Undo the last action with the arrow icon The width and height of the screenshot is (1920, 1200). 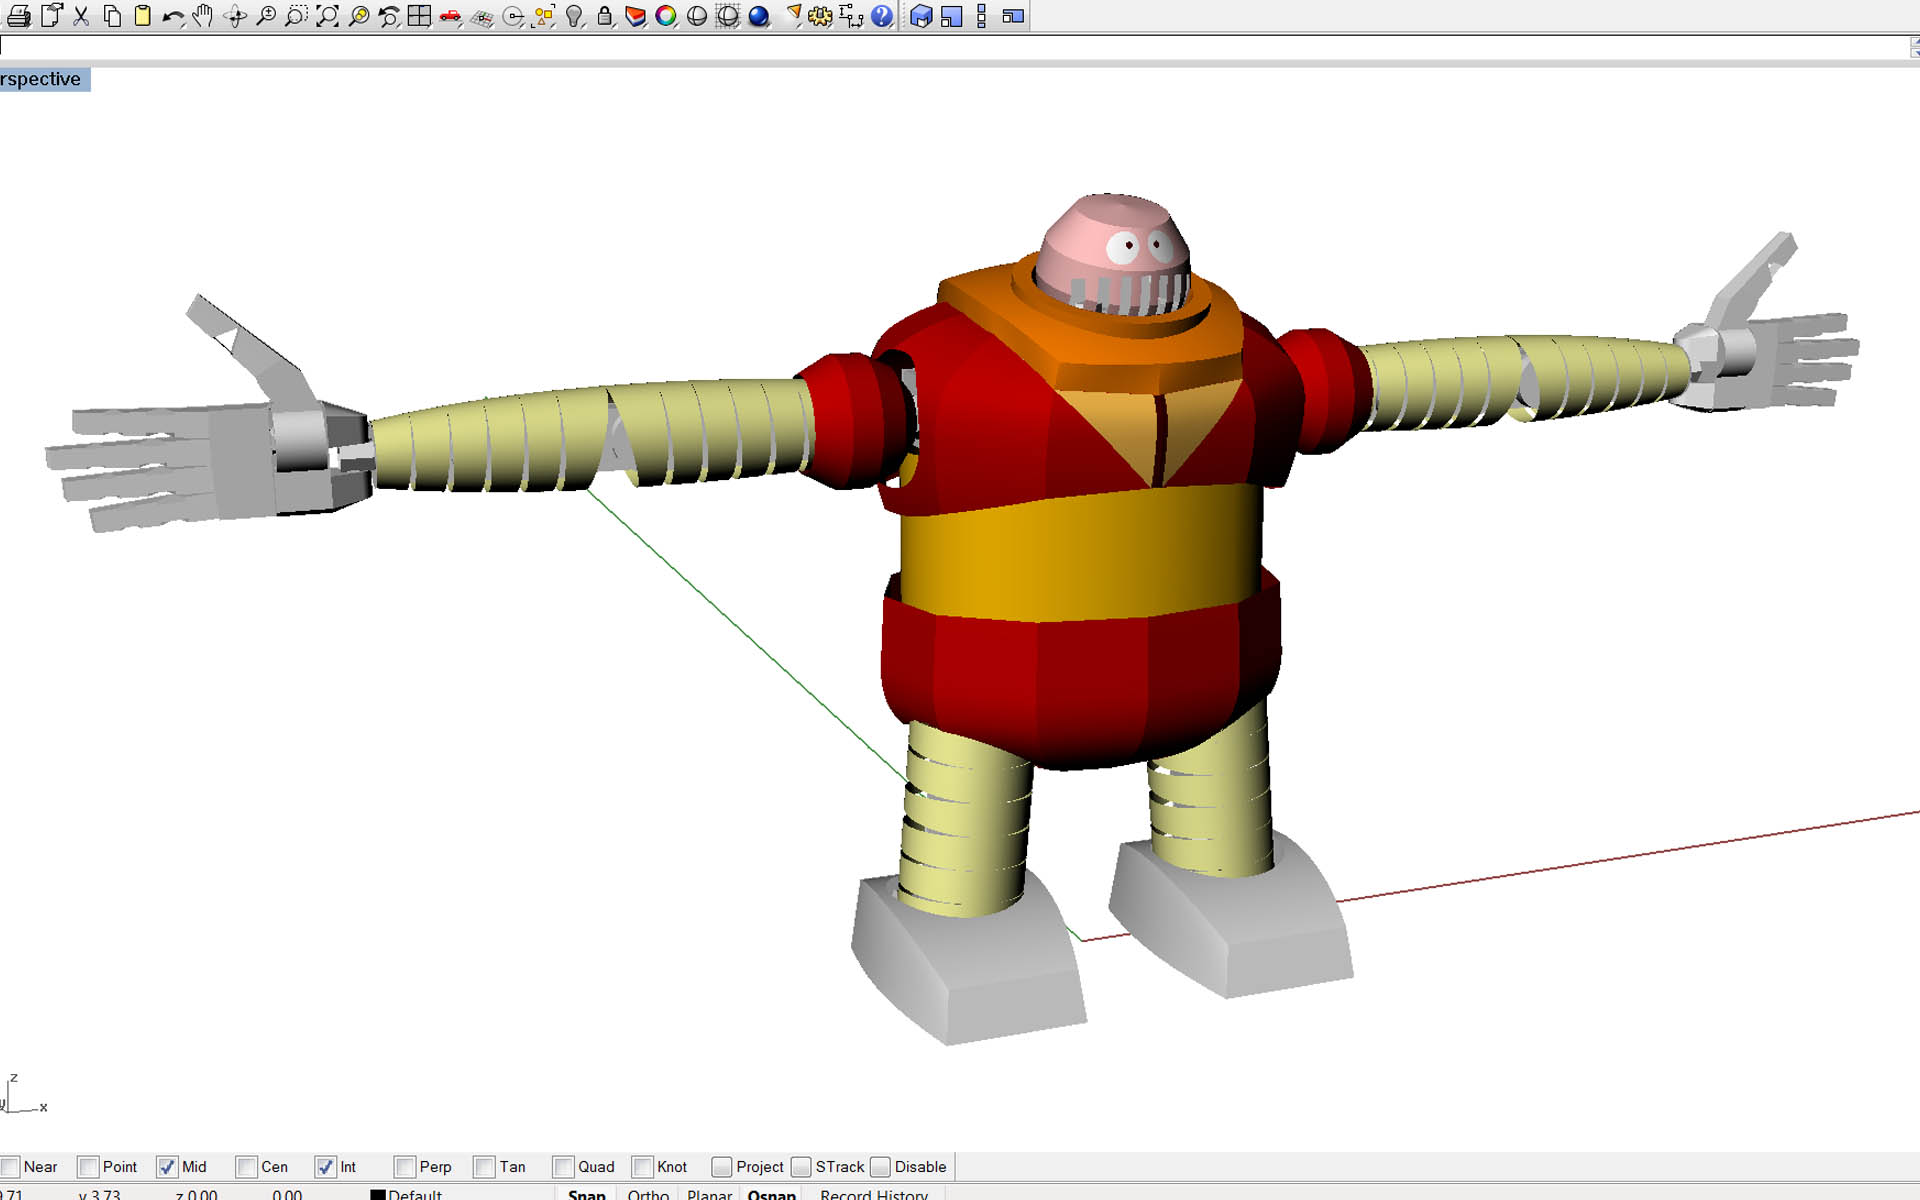(173, 16)
